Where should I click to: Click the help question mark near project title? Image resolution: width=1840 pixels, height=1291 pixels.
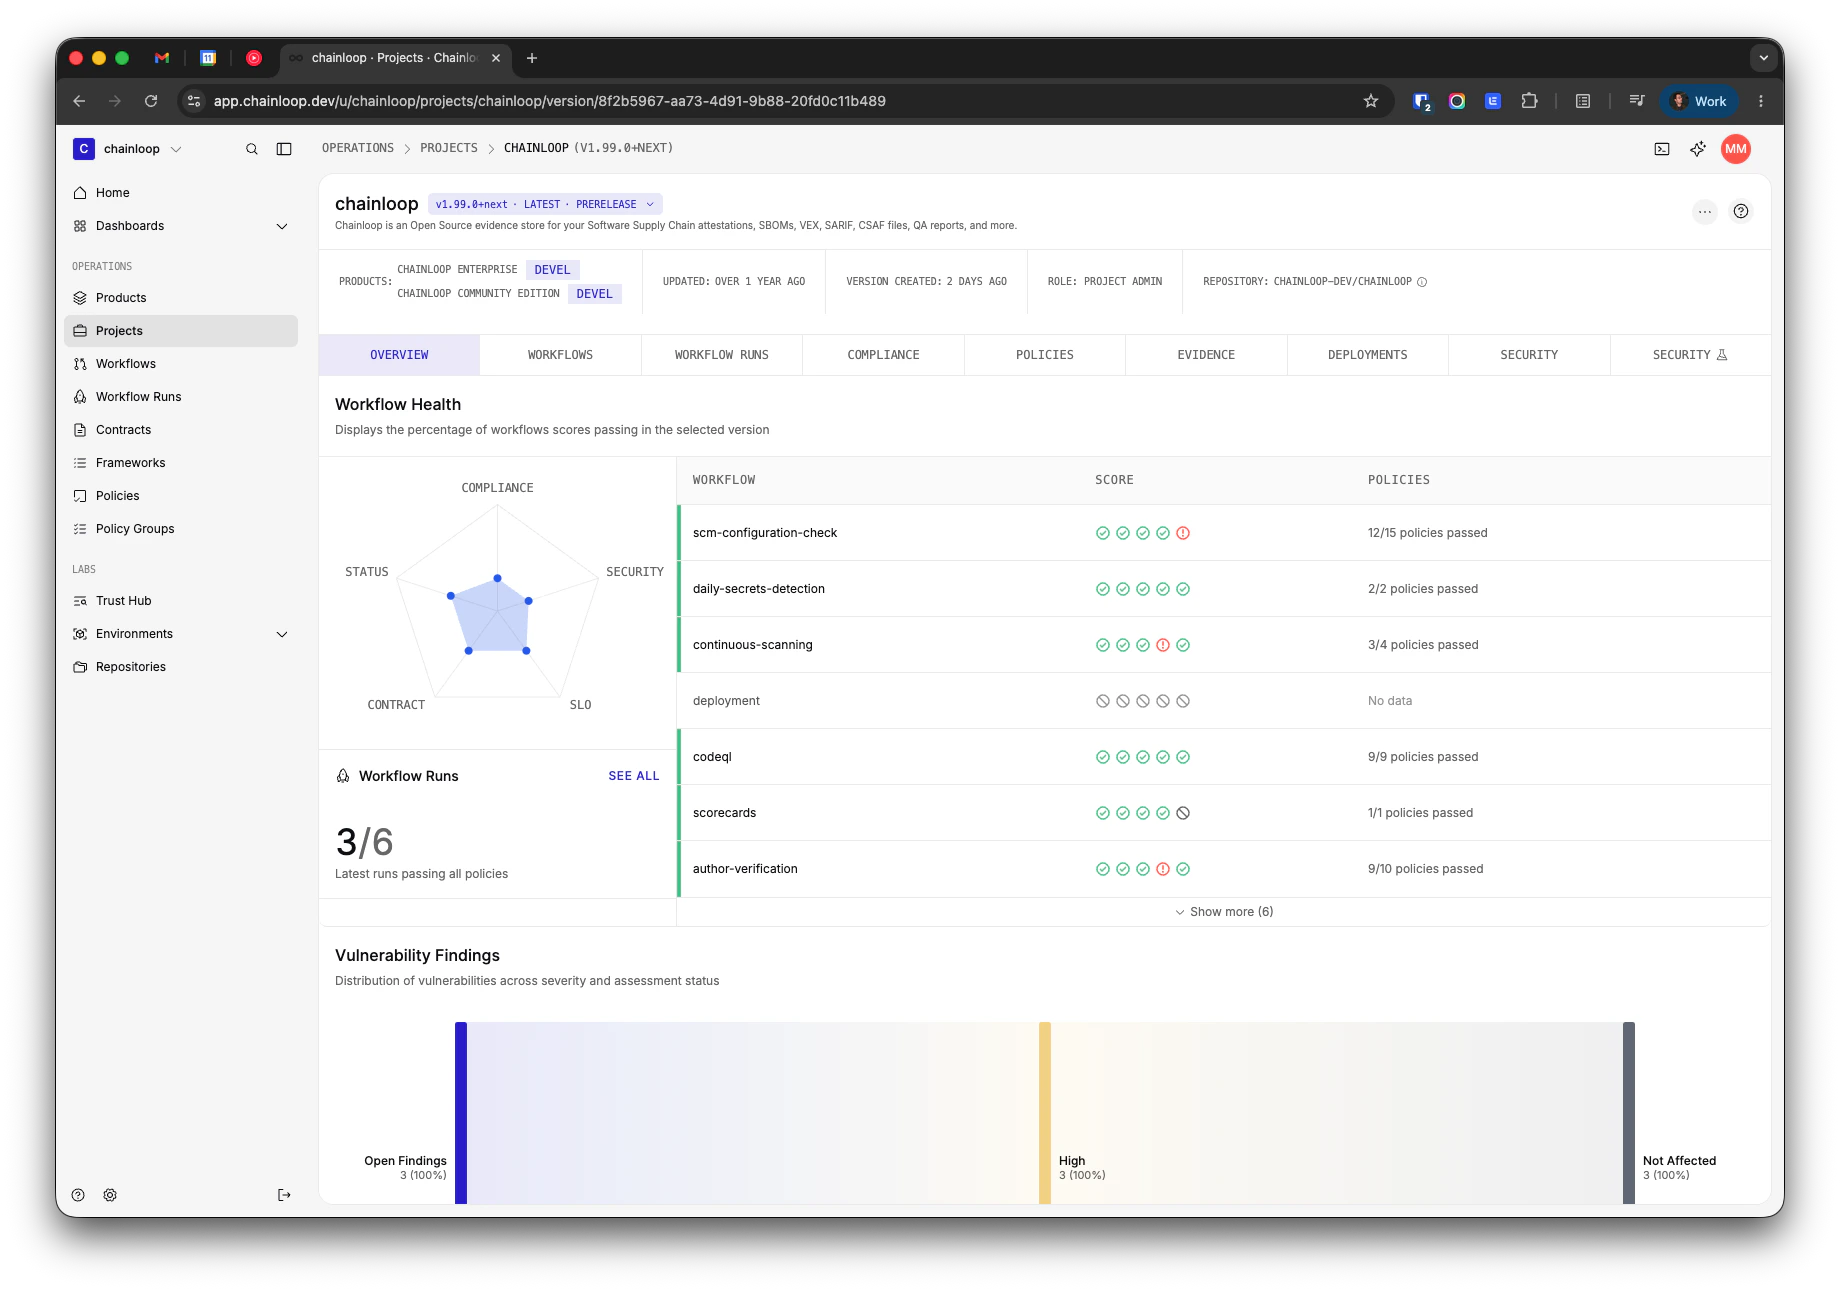[x=1741, y=211]
